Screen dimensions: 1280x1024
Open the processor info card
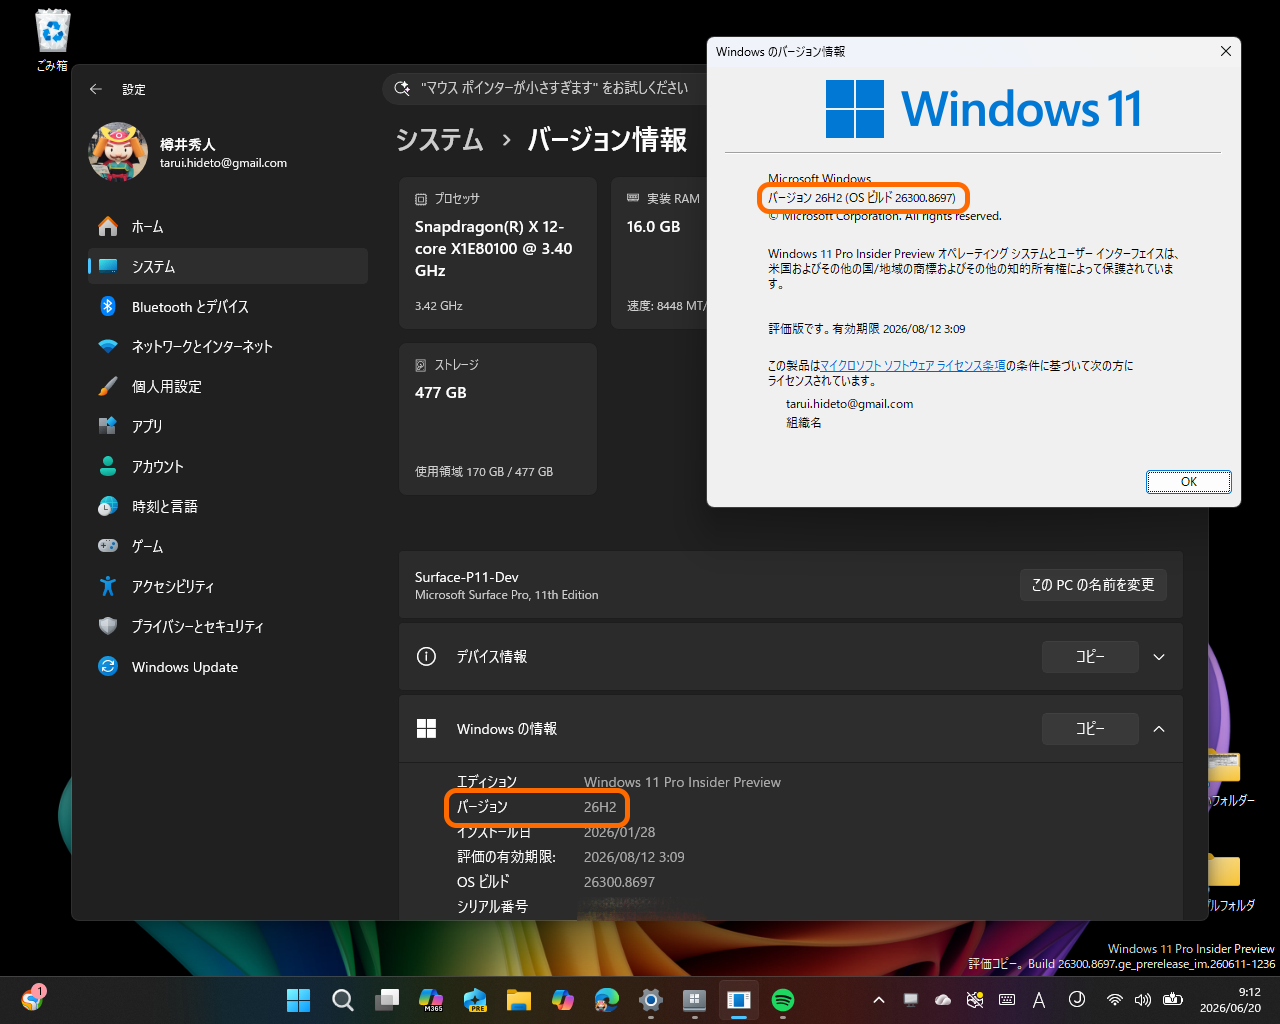click(x=498, y=253)
